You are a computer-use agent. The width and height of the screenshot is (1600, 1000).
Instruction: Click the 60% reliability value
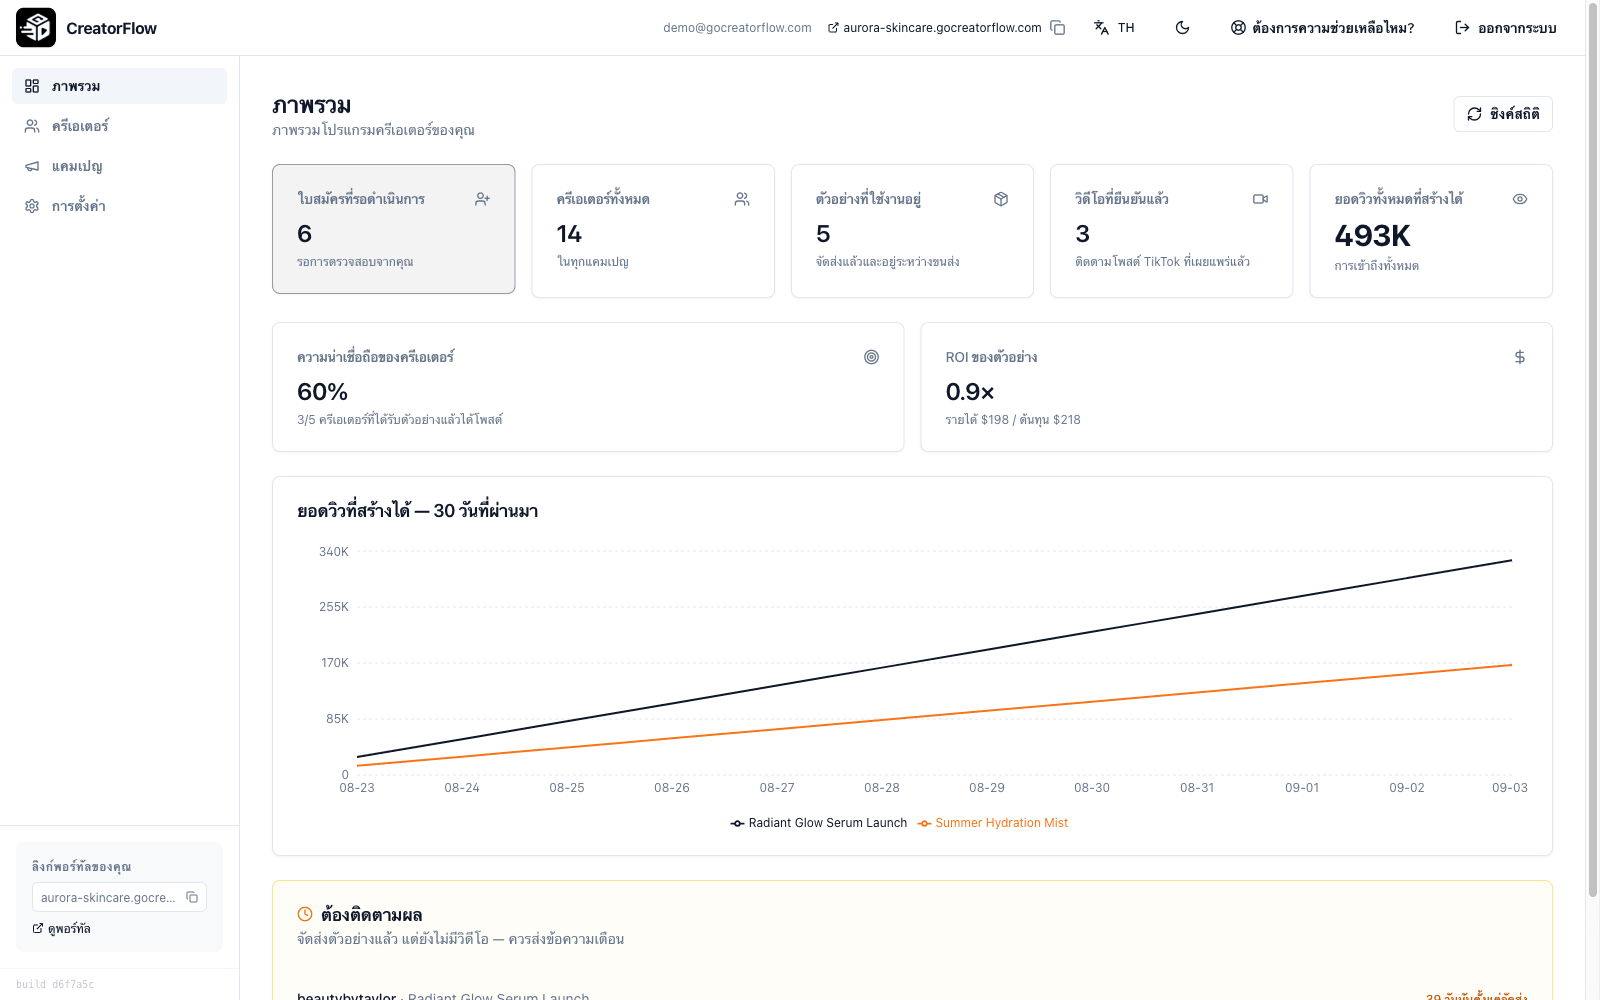322,392
